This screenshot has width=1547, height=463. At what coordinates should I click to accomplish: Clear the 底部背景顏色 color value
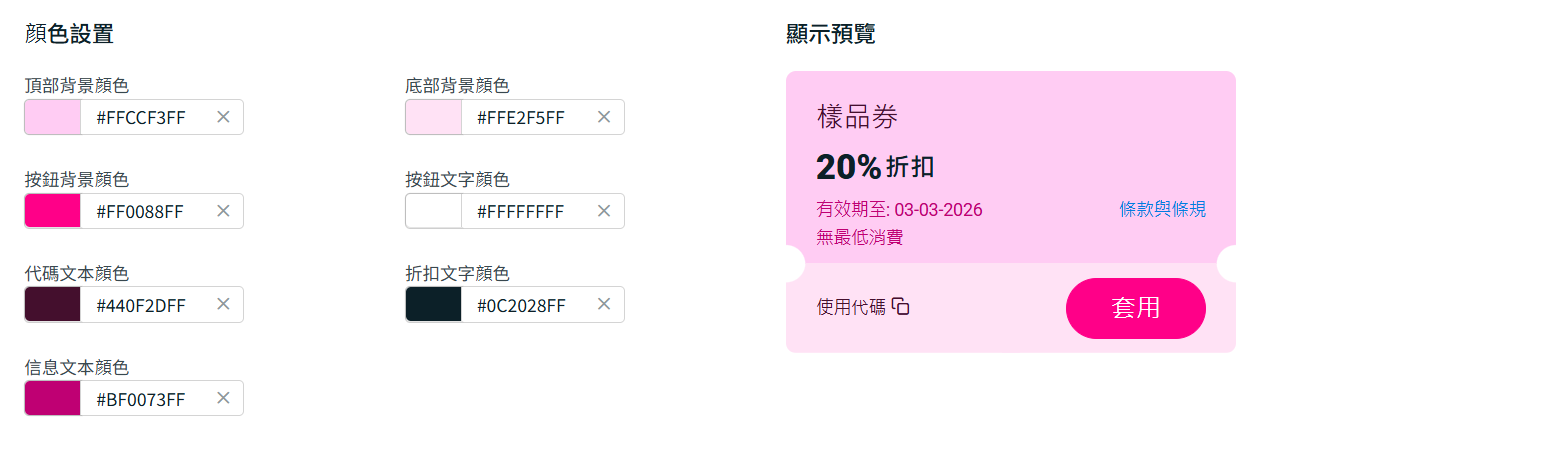point(604,117)
